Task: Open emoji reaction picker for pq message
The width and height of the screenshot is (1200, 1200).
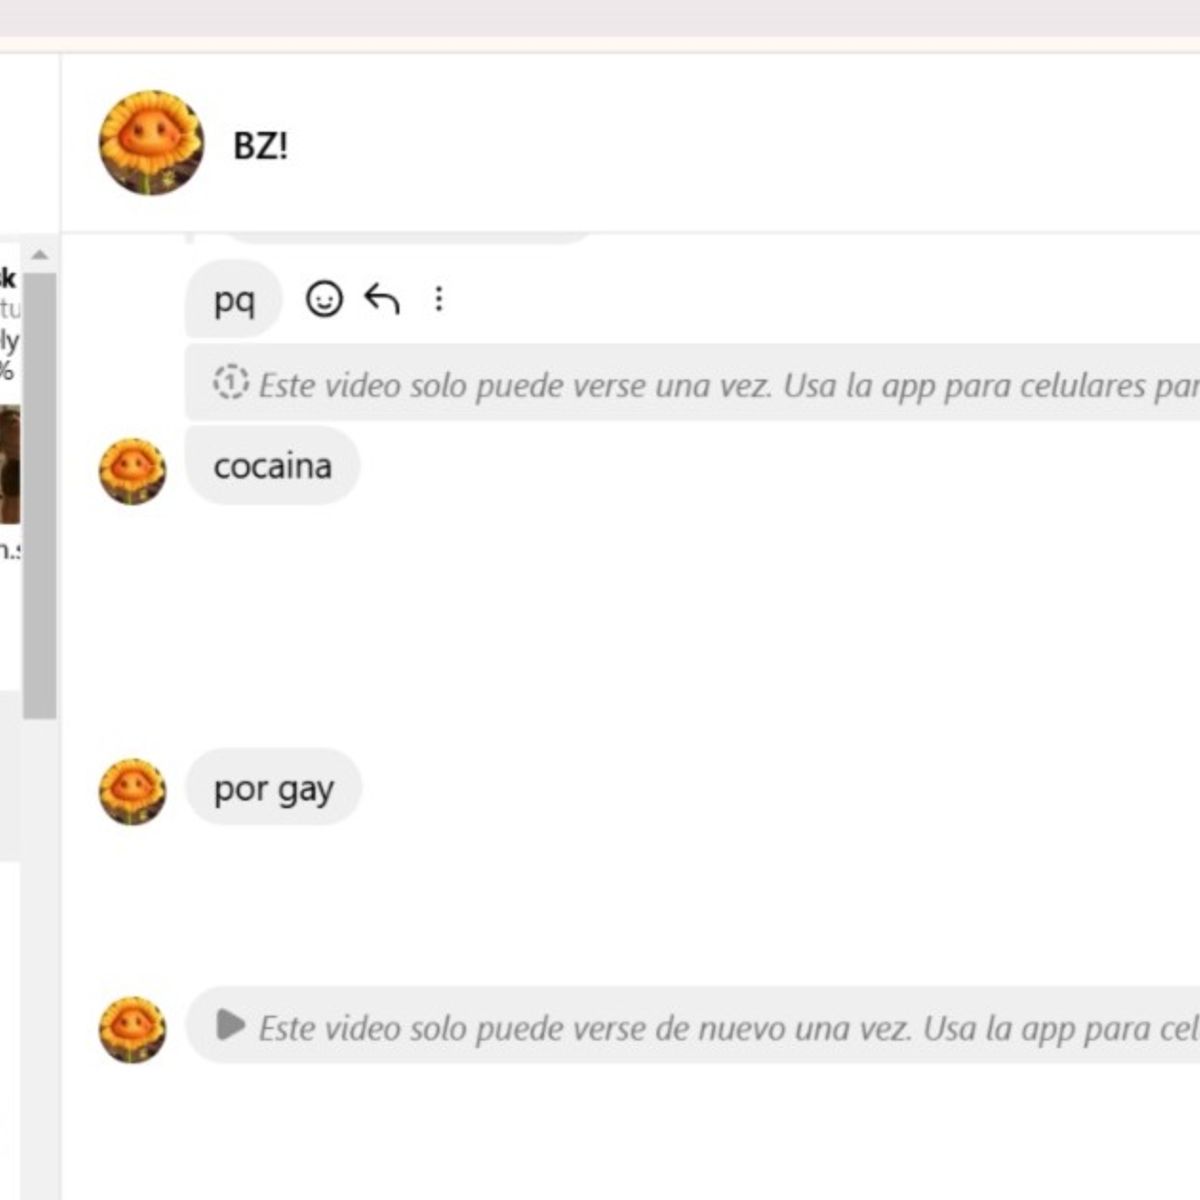Action: 324,299
